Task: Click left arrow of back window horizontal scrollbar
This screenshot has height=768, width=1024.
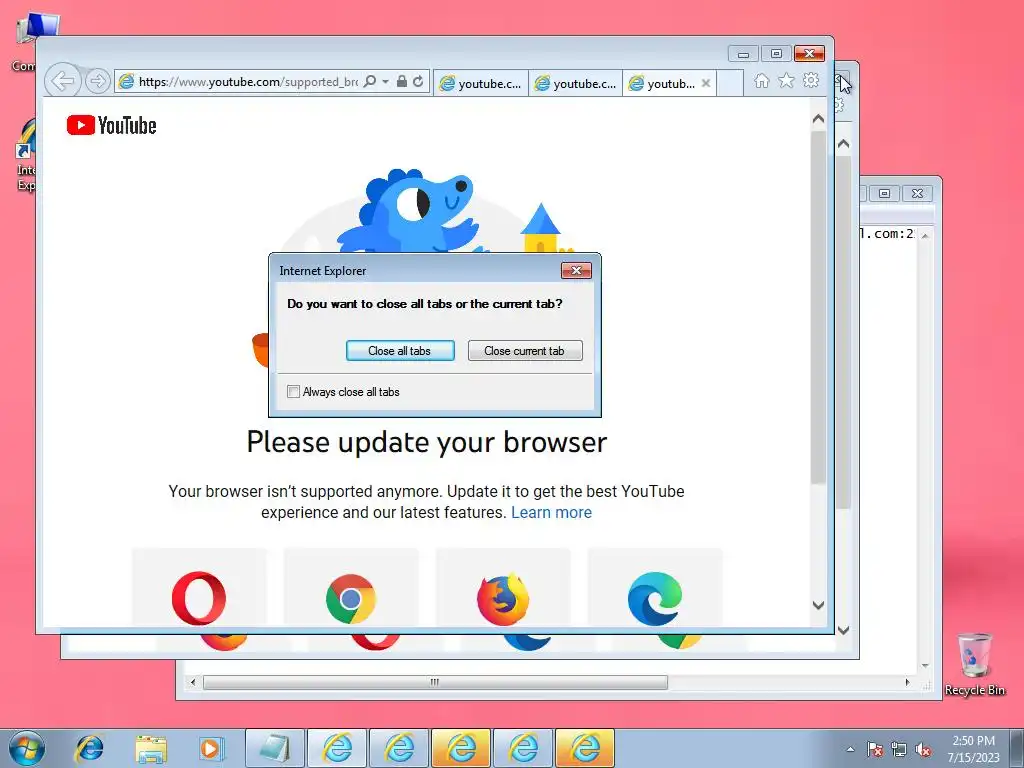Action: [x=193, y=682]
